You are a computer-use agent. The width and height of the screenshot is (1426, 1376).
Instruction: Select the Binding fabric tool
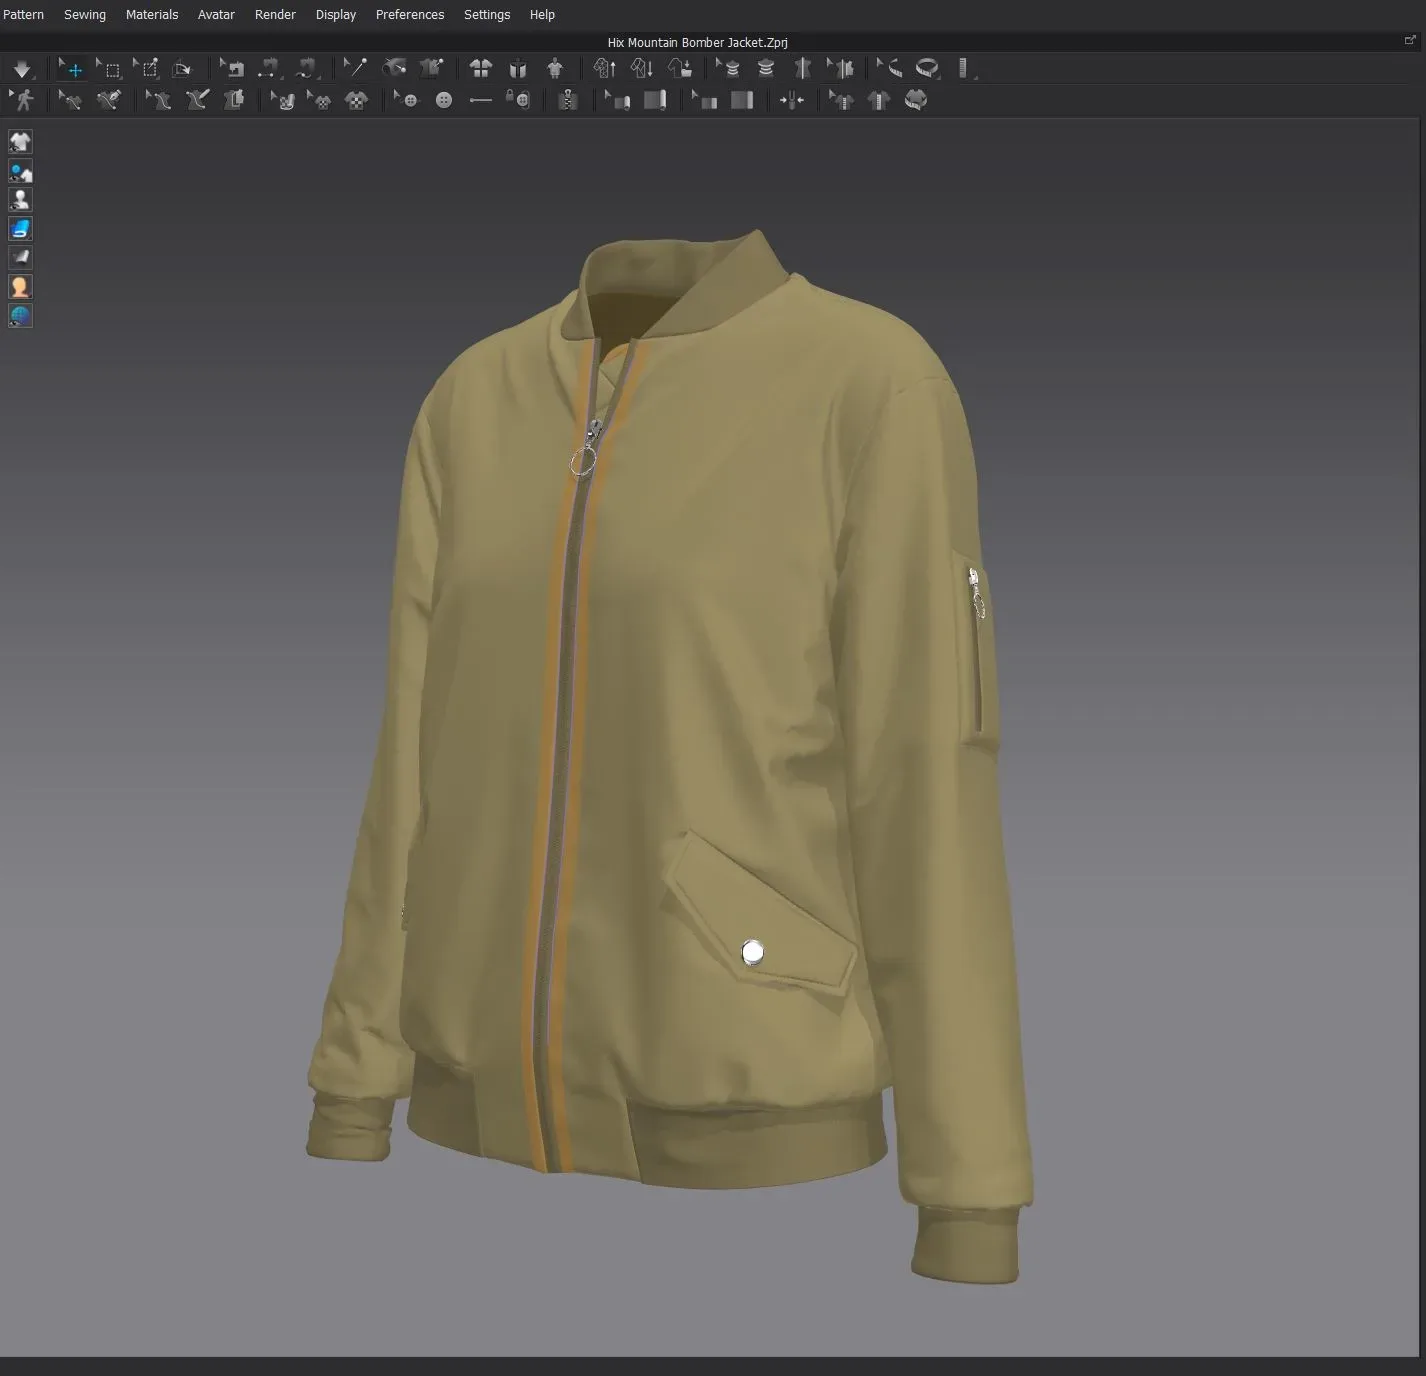[742, 100]
